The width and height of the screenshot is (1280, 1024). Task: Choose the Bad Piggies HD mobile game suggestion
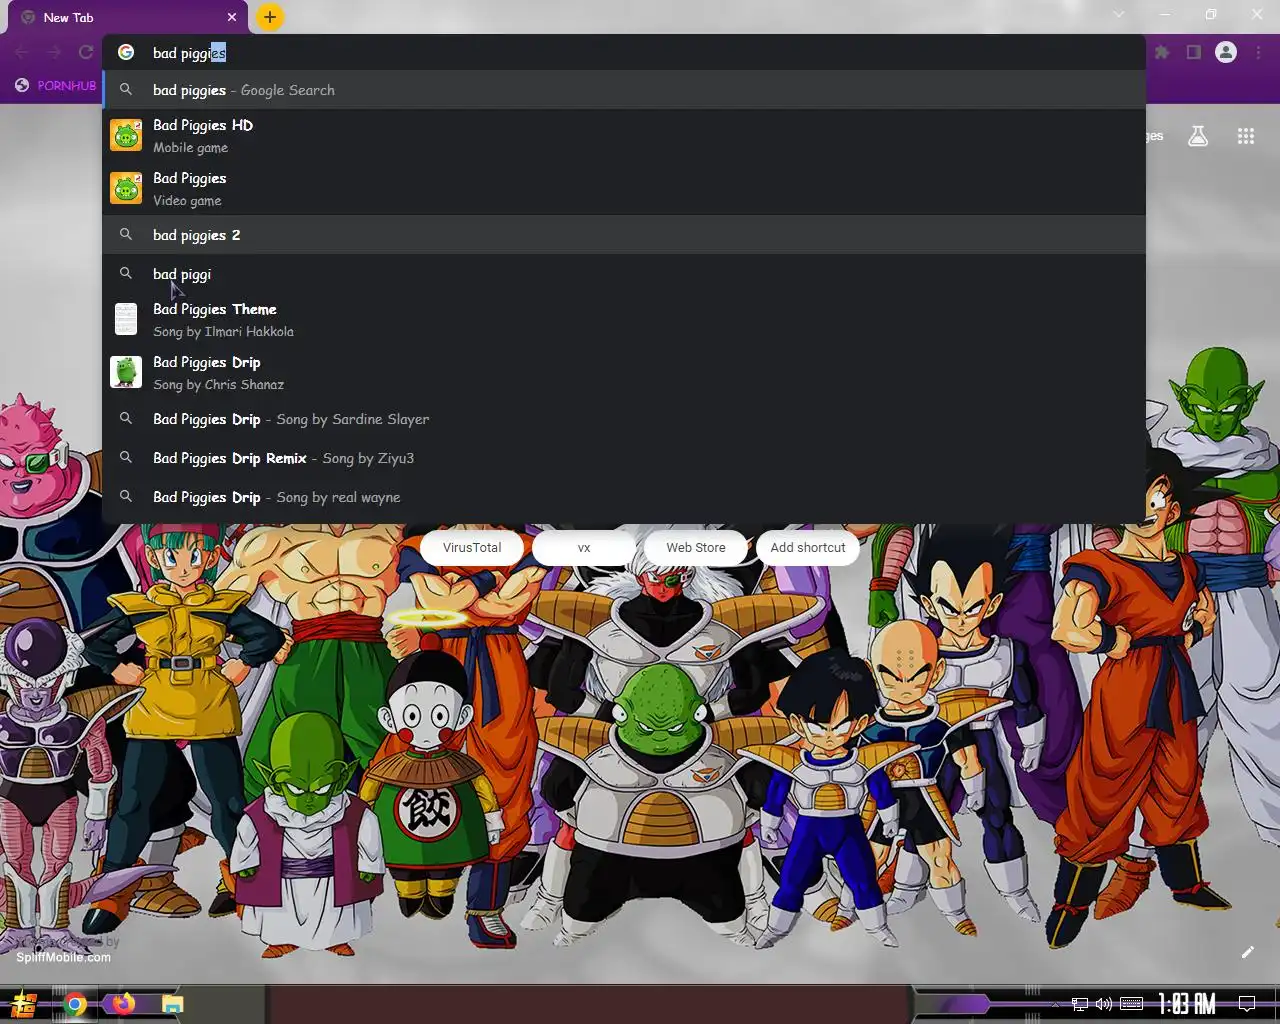tap(624, 135)
